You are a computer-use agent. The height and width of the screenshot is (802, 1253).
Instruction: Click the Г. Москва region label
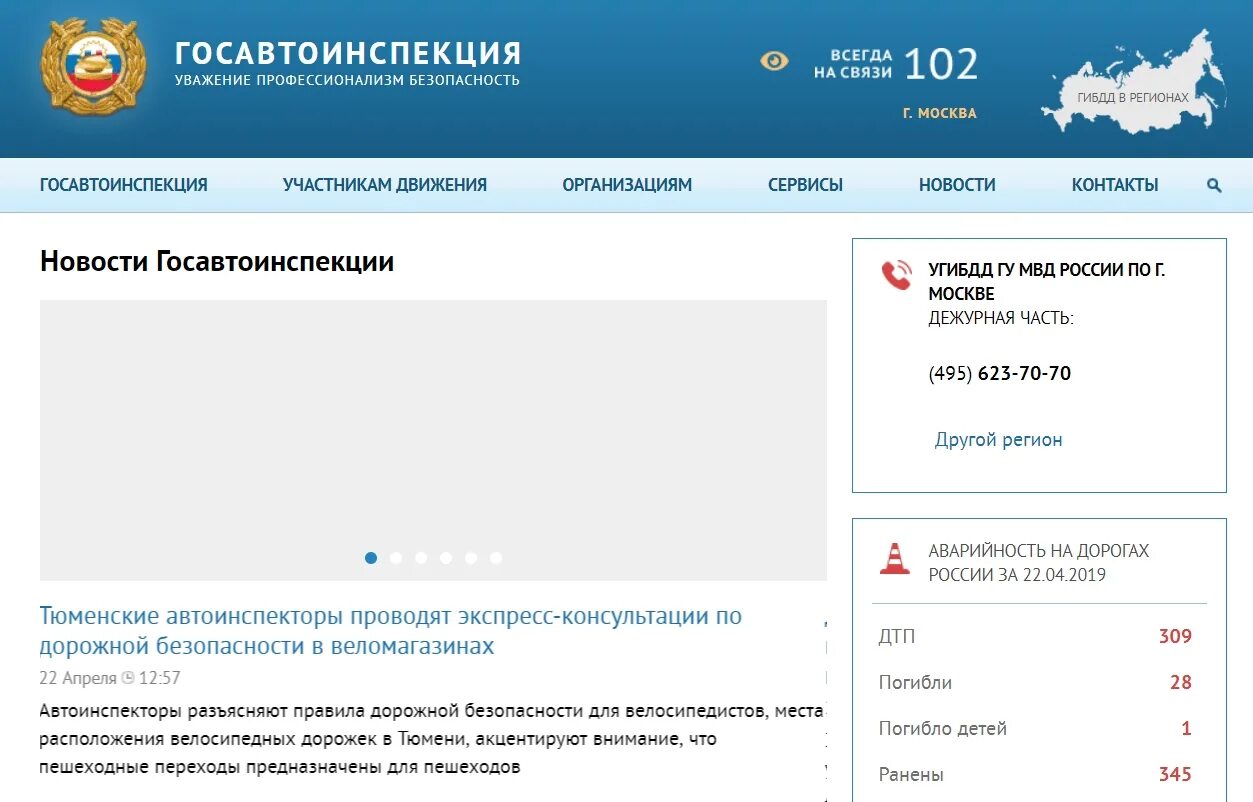[x=940, y=113]
